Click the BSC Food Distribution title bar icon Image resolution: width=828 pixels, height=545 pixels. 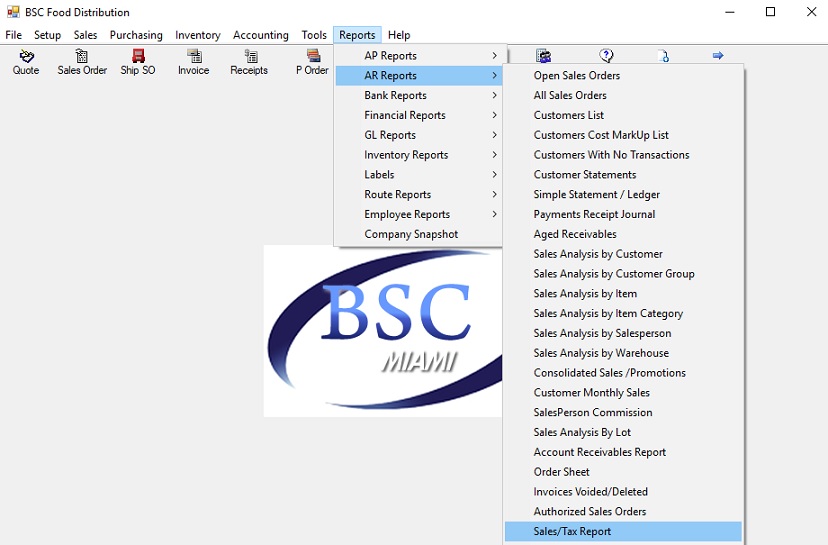coord(13,12)
